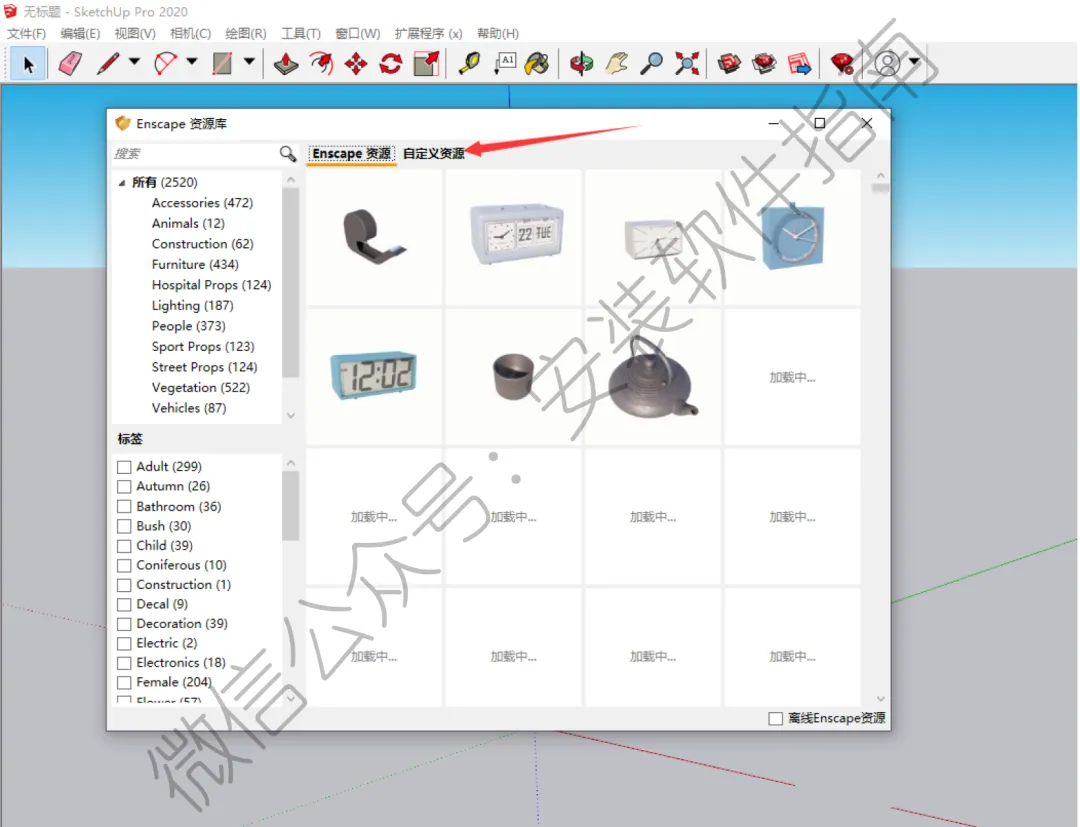This screenshot has height=827, width=1080.
Task: Select the Text label tool
Action: (505, 64)
